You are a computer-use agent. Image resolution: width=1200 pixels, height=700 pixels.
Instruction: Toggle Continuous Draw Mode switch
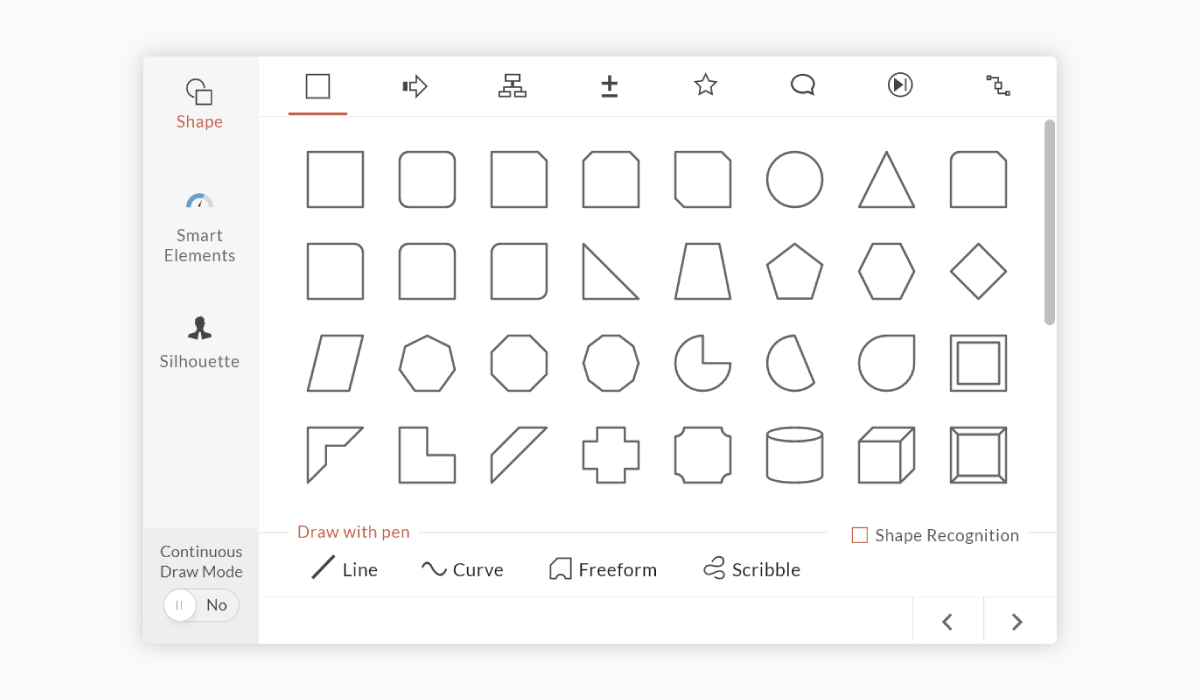coord(201,605)
